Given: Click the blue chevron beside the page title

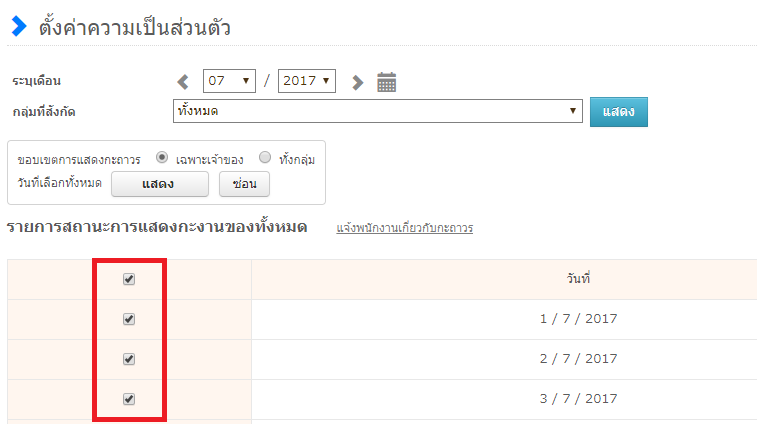Looking at the screenshot, I should click(19, 27).
